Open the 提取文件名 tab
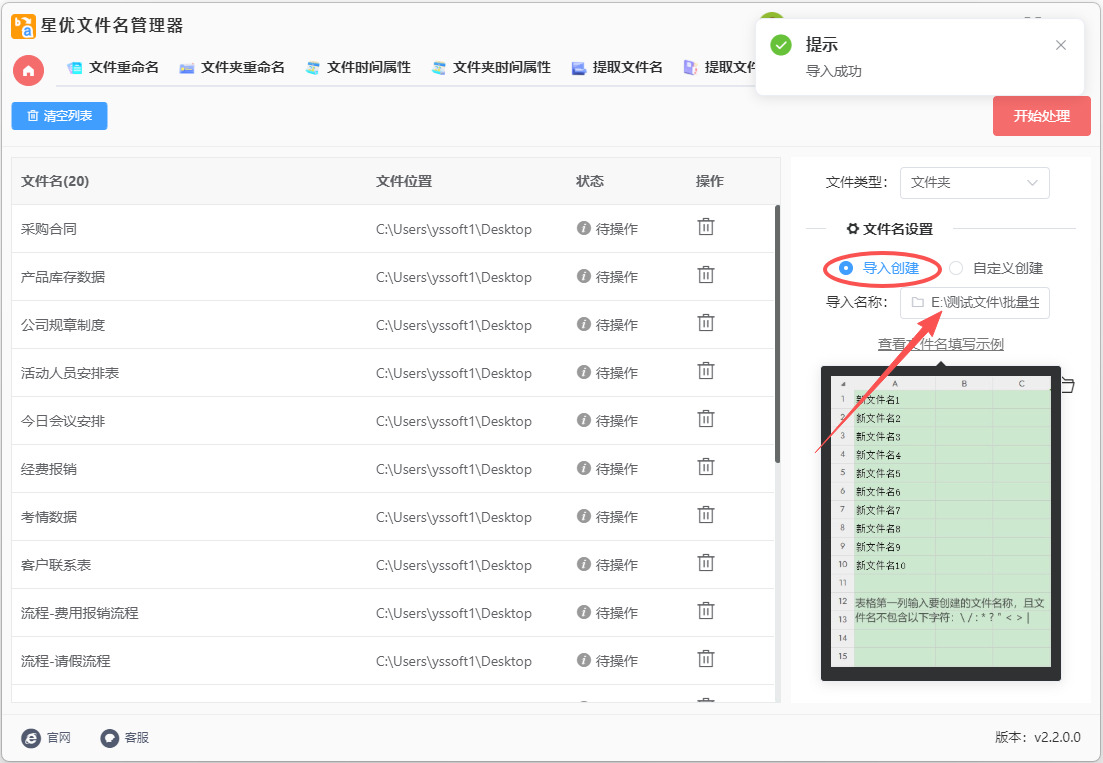 617,68
